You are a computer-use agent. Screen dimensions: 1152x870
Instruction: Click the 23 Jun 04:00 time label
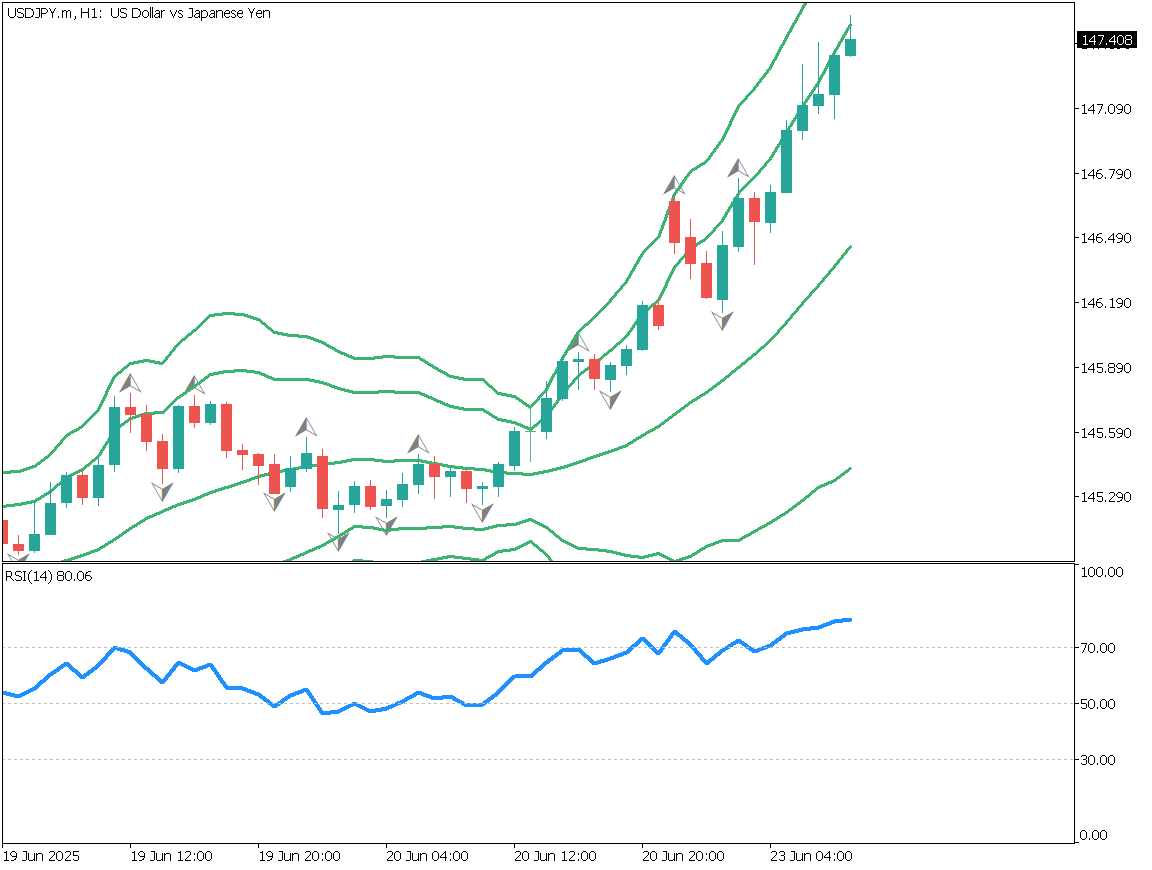[x=810, y=857]
